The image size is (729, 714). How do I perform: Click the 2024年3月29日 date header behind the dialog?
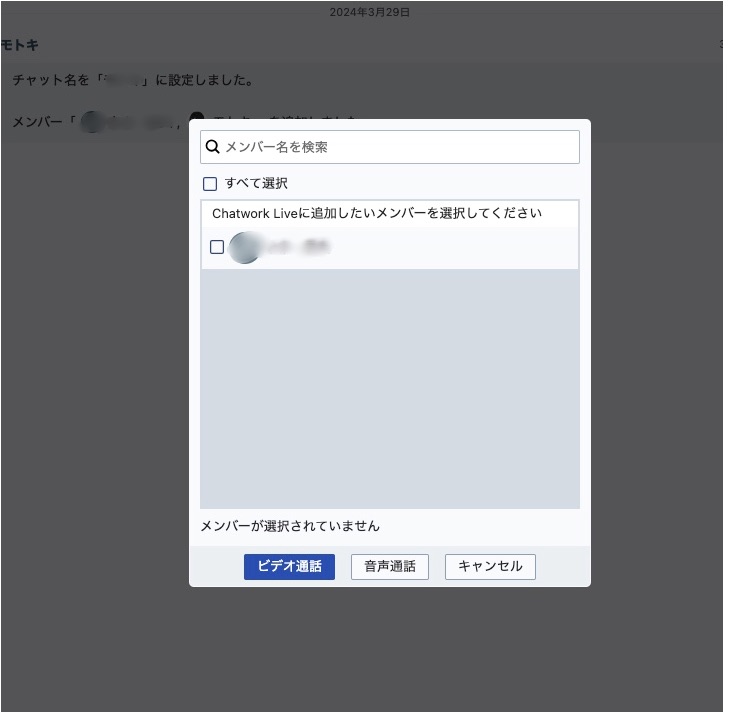coord(372,13)
